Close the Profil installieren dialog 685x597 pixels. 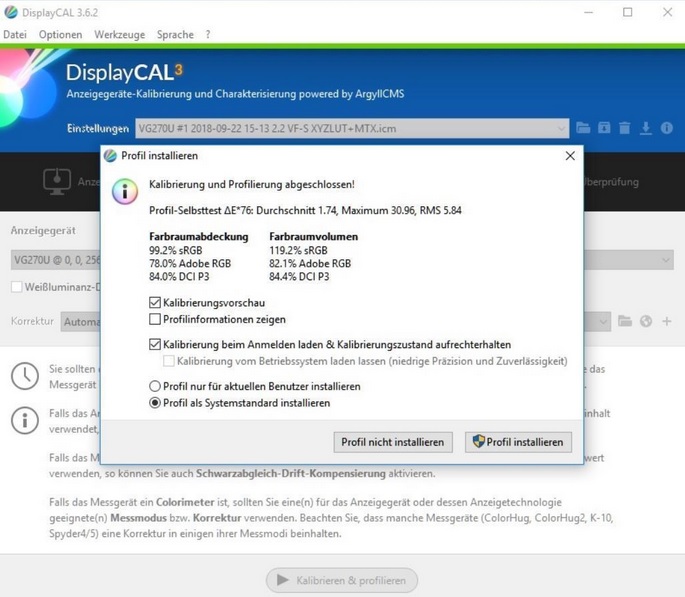point(570,156)
